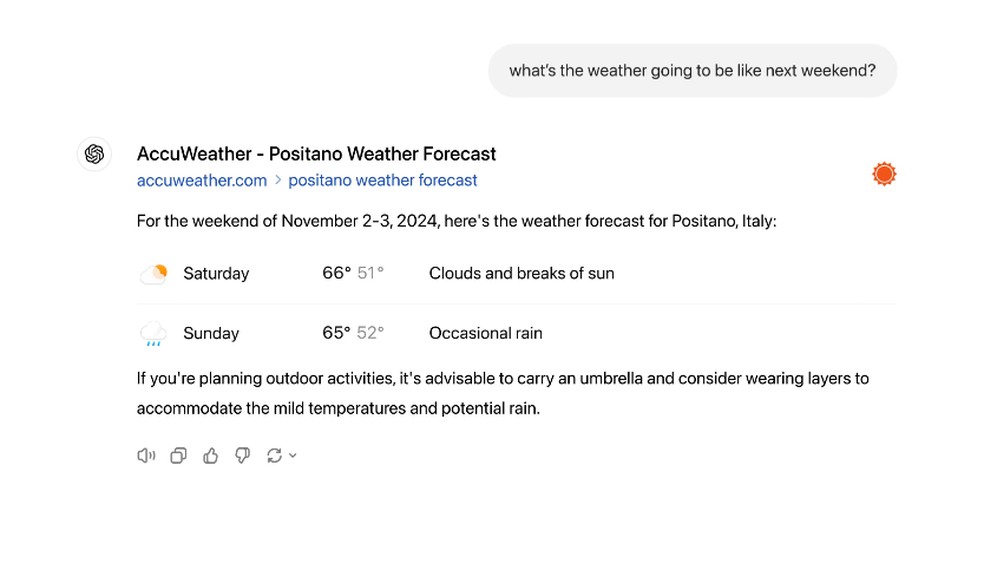Click Sunday's rain cloud icon
This screenshot has width=984, height=583.
point(153,334)
